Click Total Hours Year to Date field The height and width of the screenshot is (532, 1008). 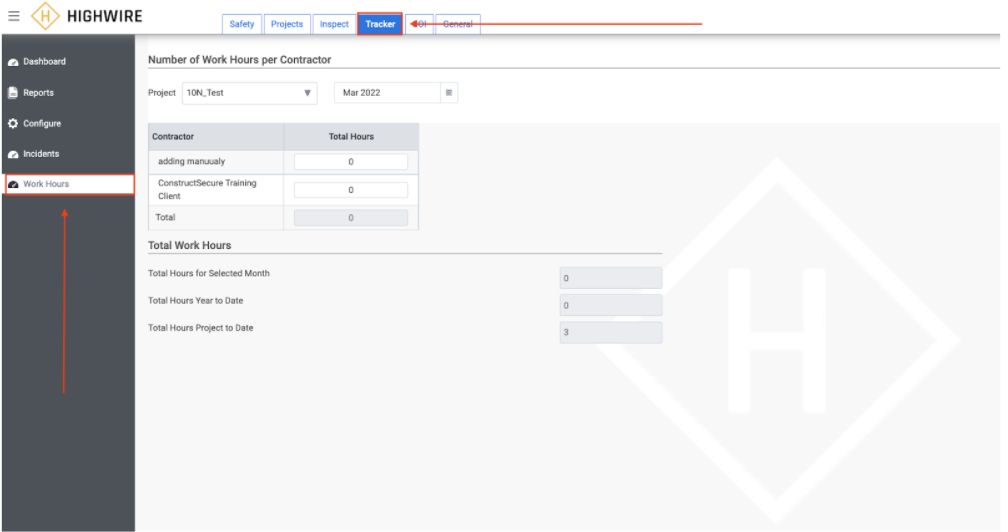point(611,305)
